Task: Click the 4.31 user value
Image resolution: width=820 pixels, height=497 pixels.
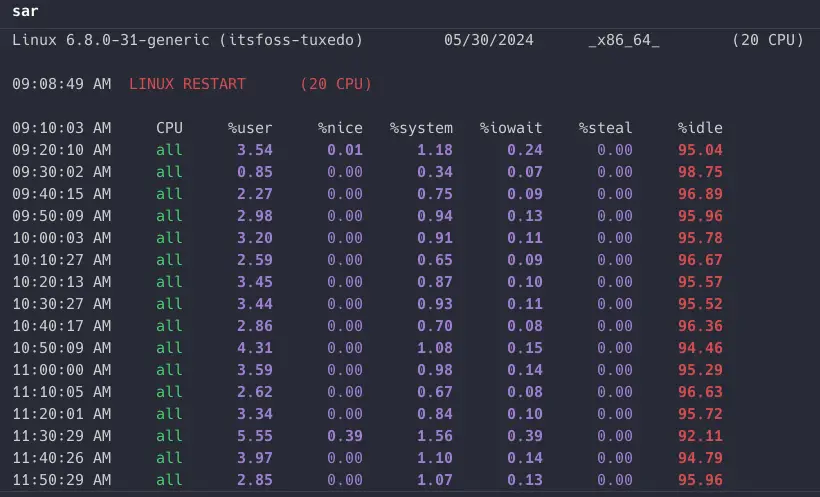Action: (254, 348)
